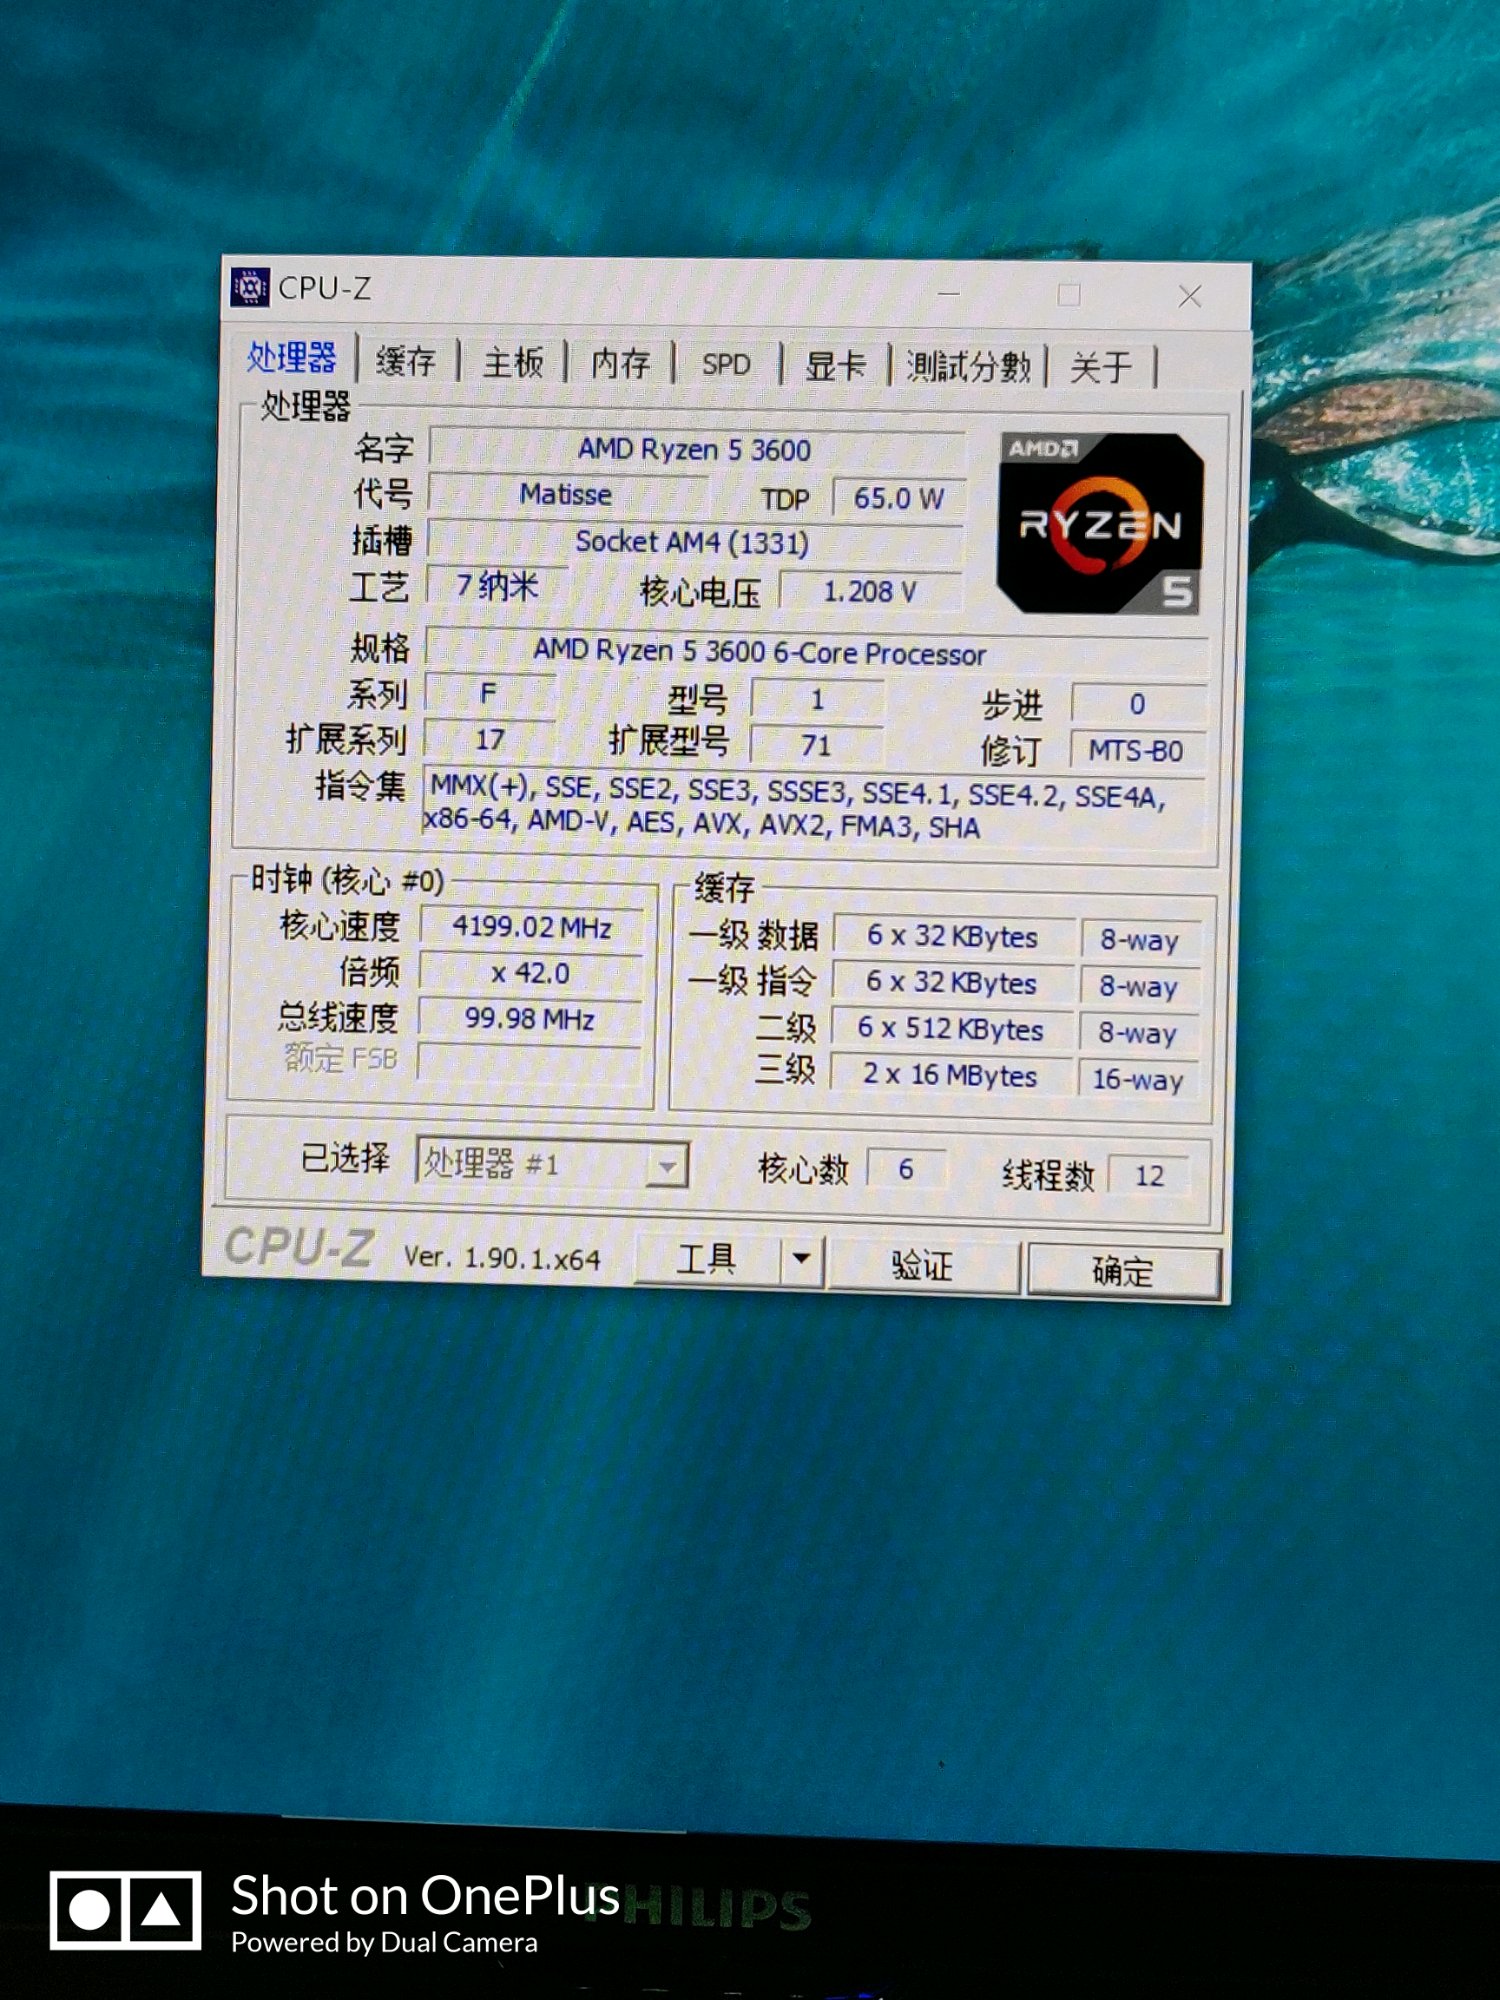Open the 工具 dropdown arrow
Viewport: 1500px width, 2000px height.
tap(802, 1259)
